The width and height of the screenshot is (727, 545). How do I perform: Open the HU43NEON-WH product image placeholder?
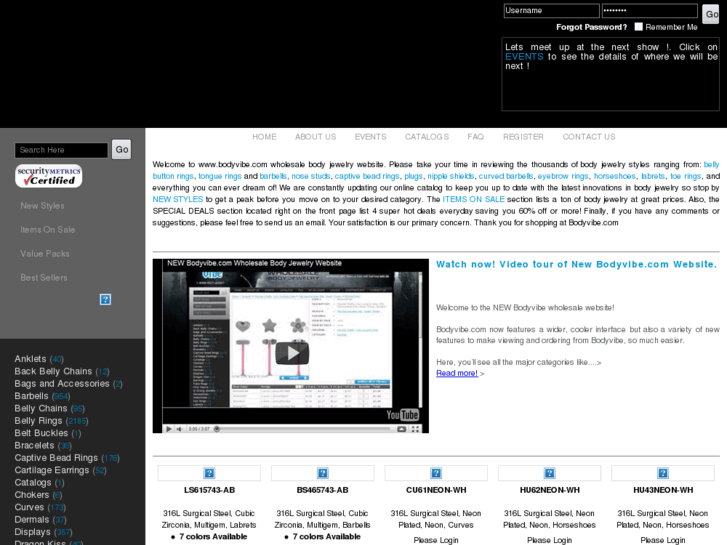663,473
